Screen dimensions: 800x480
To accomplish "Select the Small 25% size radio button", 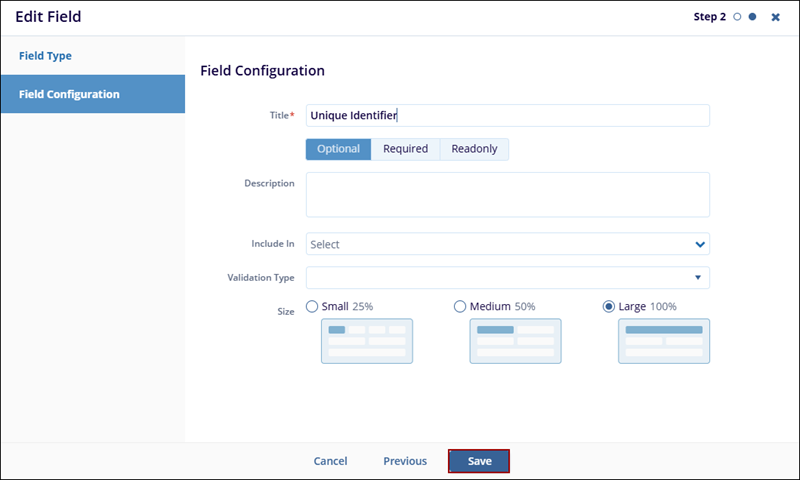I will point(312,306).
